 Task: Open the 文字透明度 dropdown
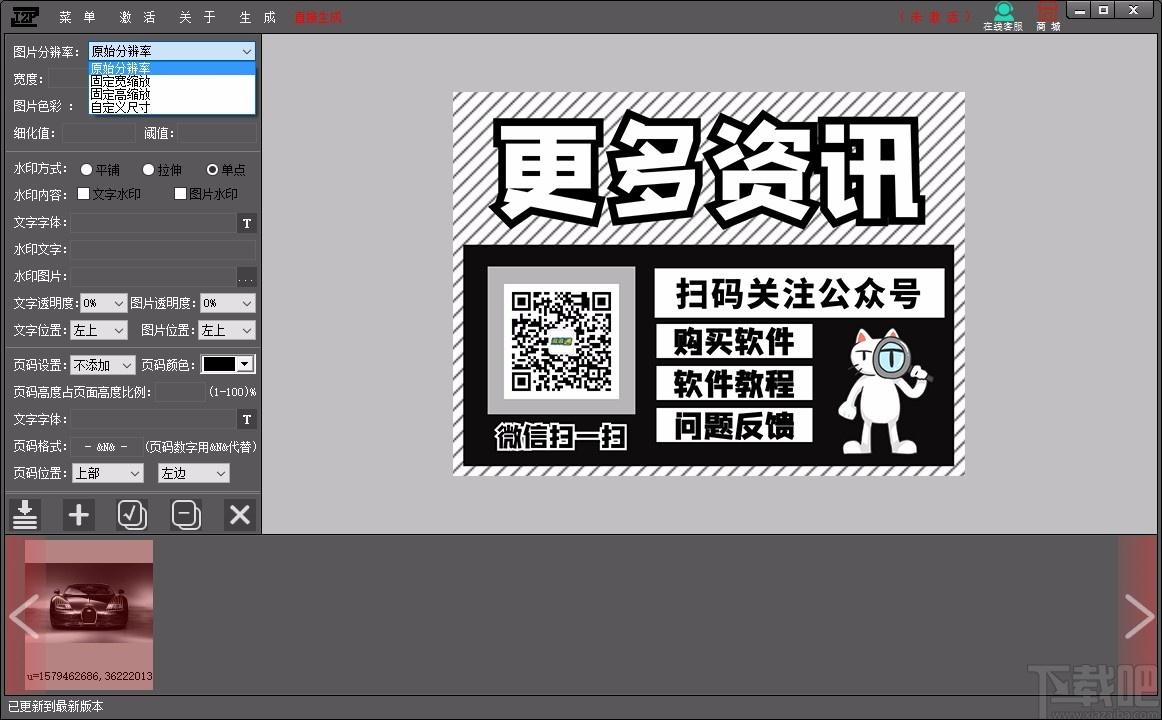[104, 303]
